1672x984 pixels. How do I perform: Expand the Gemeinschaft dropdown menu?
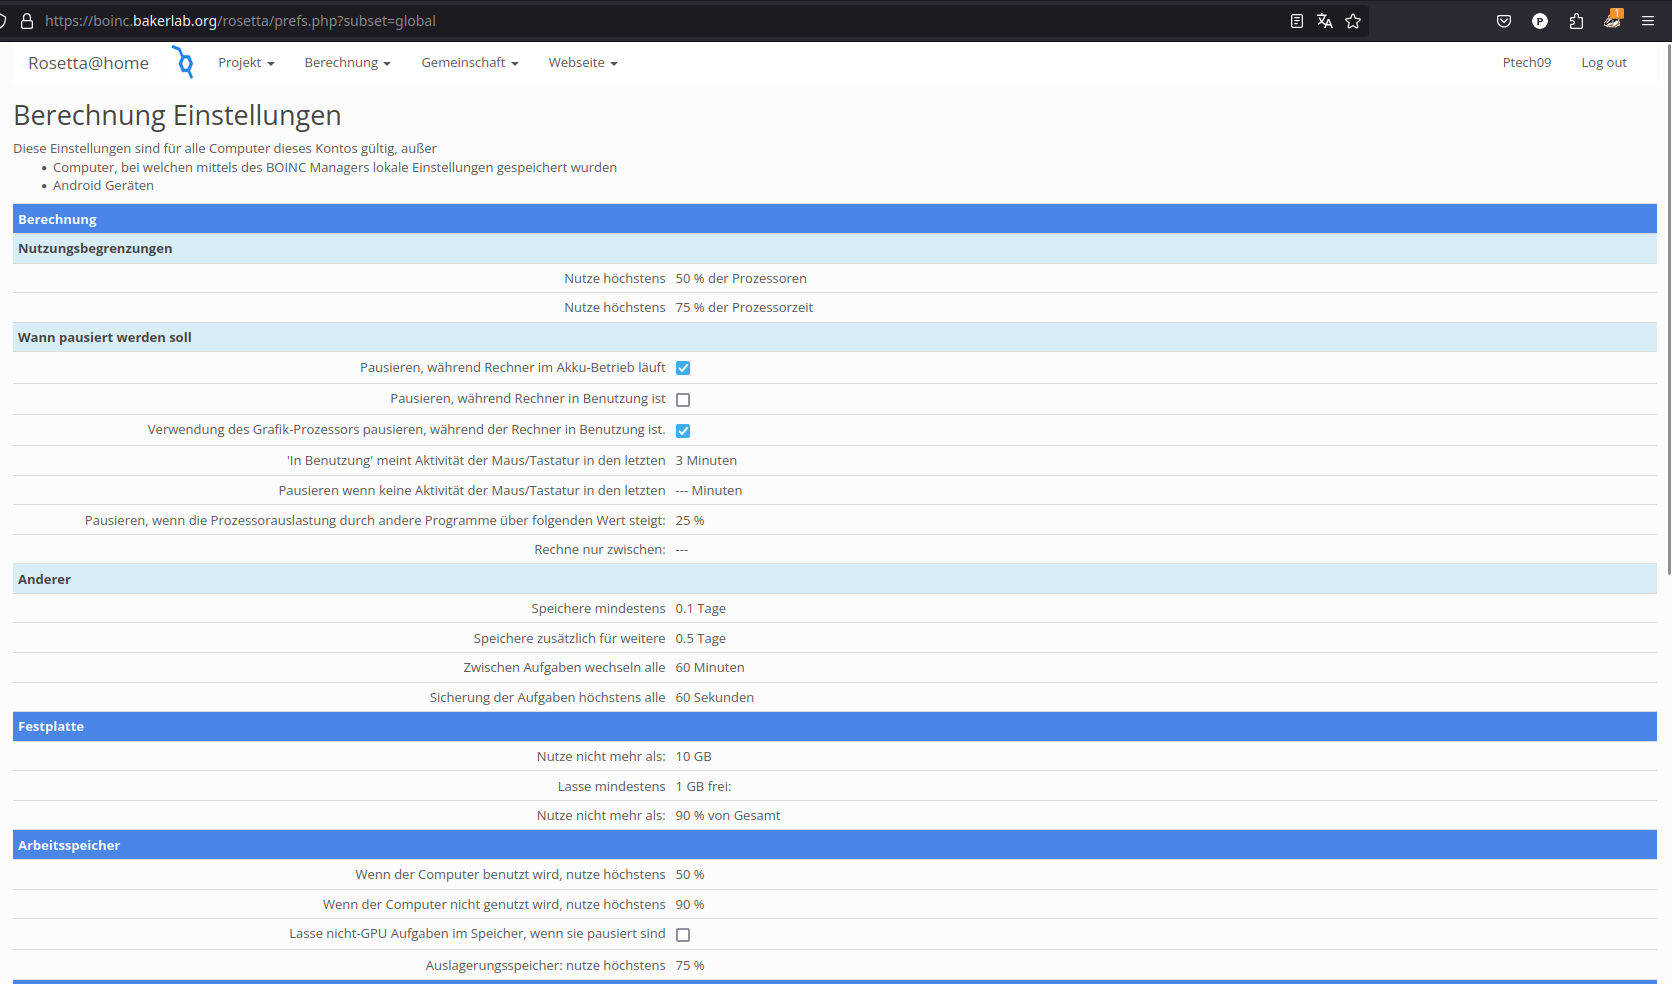[469, 63]
